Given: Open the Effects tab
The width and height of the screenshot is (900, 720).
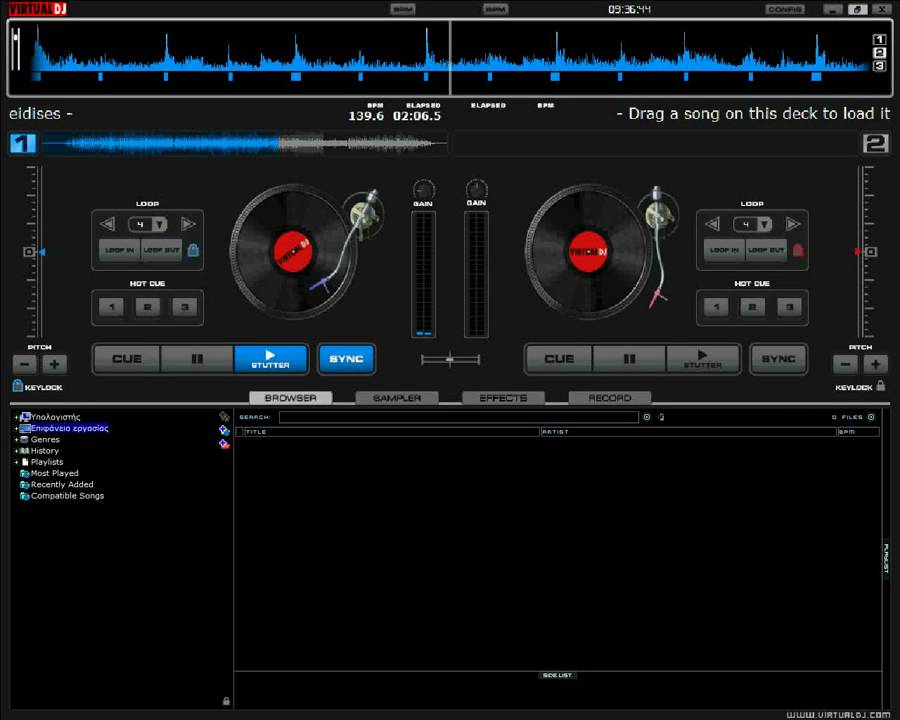Looking at the screenshot, I should [503, 398].
